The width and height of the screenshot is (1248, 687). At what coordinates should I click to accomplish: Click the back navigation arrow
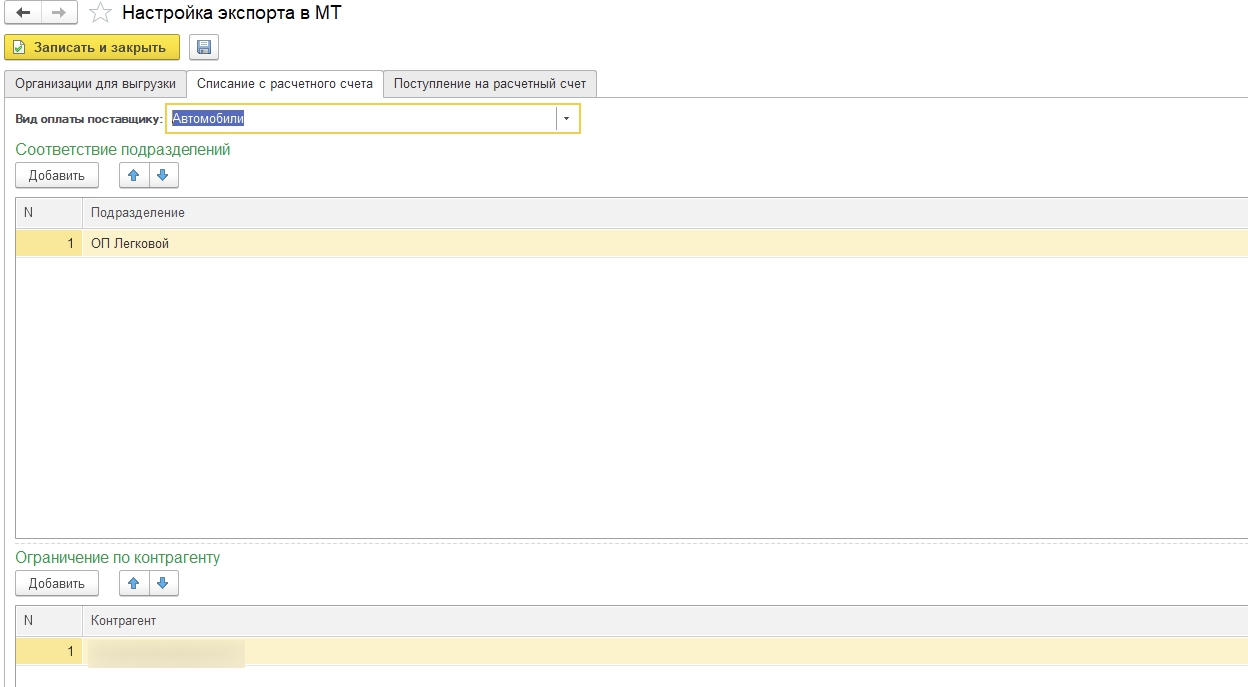coord(23,13)
